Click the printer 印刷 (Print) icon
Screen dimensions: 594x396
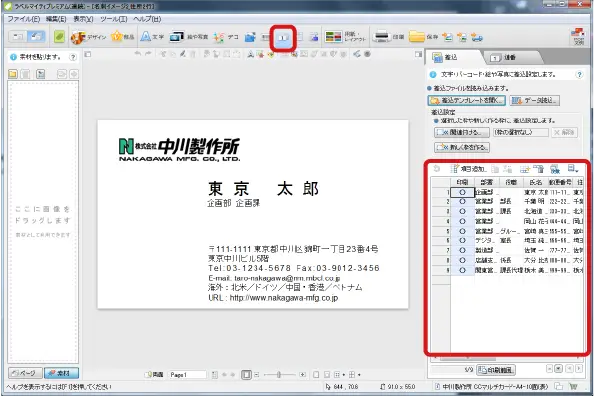(x=388, y=37)
